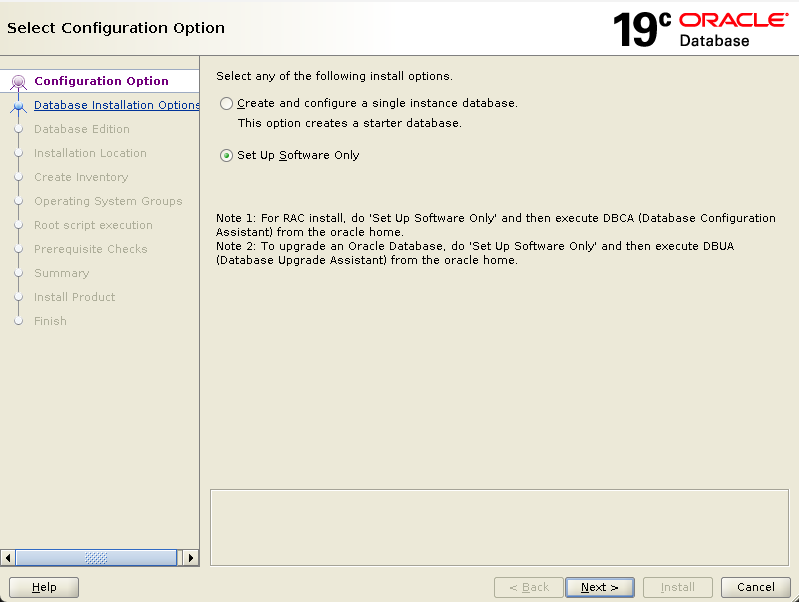Screen dimensions: 799x602
Task: Click the Configuration Option step
Action: (x=101, y=81)
